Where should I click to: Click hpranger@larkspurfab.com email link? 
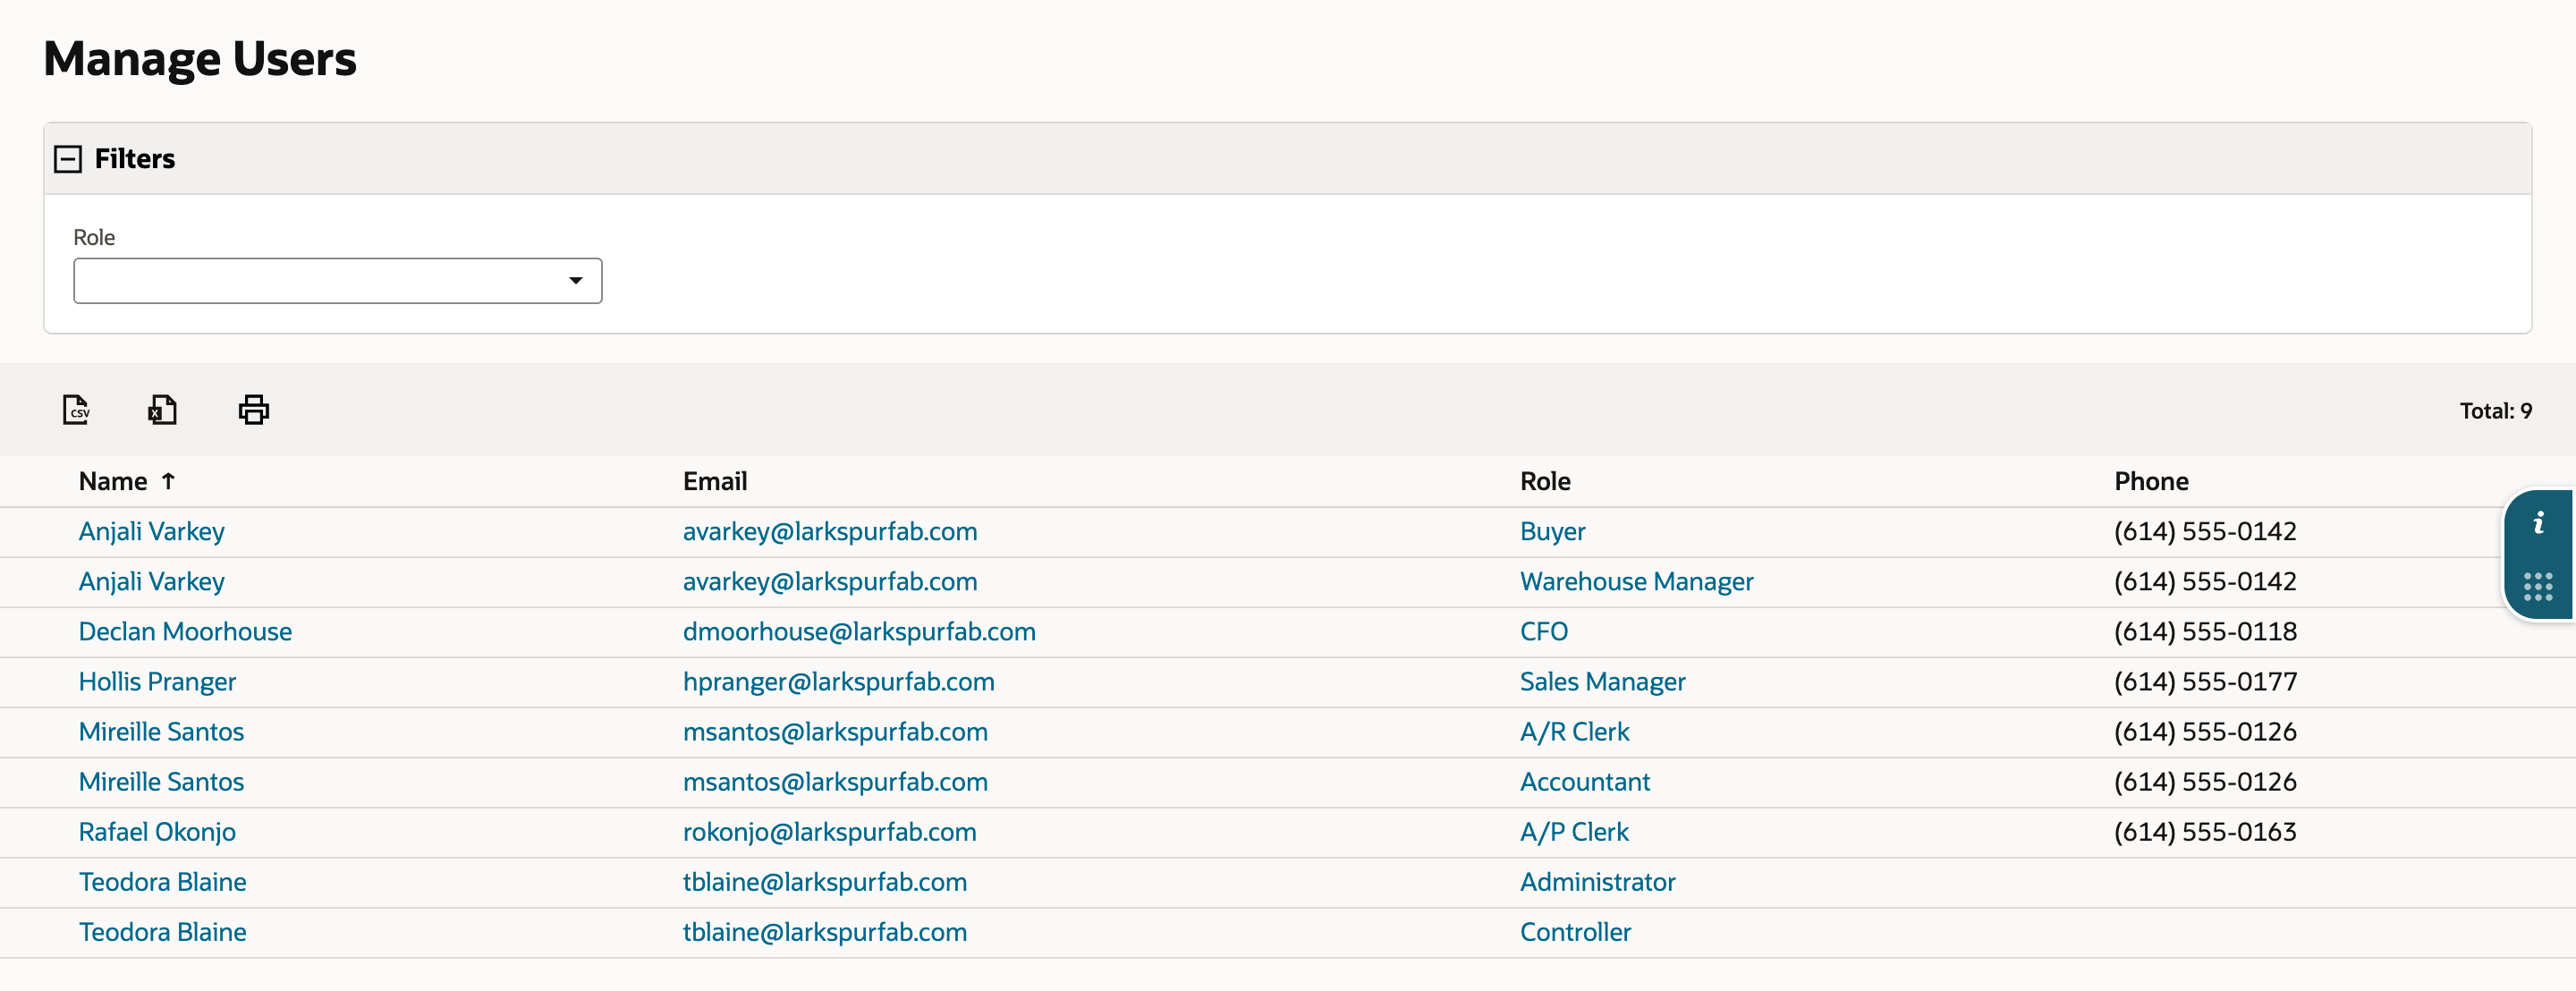839,682
